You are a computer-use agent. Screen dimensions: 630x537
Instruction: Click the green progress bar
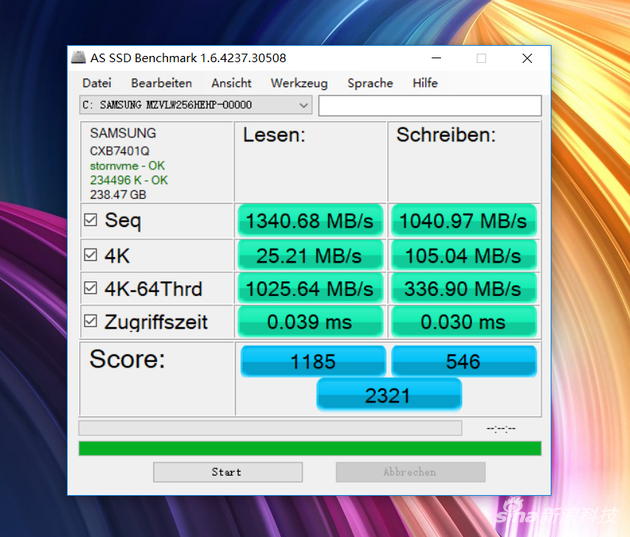[310, 448]
